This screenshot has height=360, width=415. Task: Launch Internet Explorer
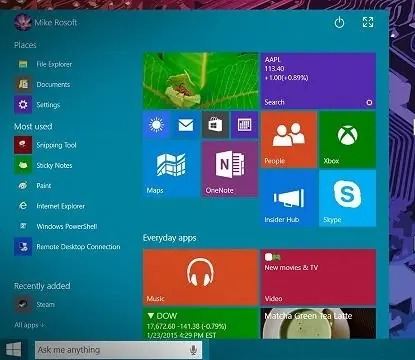(x=50, y=206)
